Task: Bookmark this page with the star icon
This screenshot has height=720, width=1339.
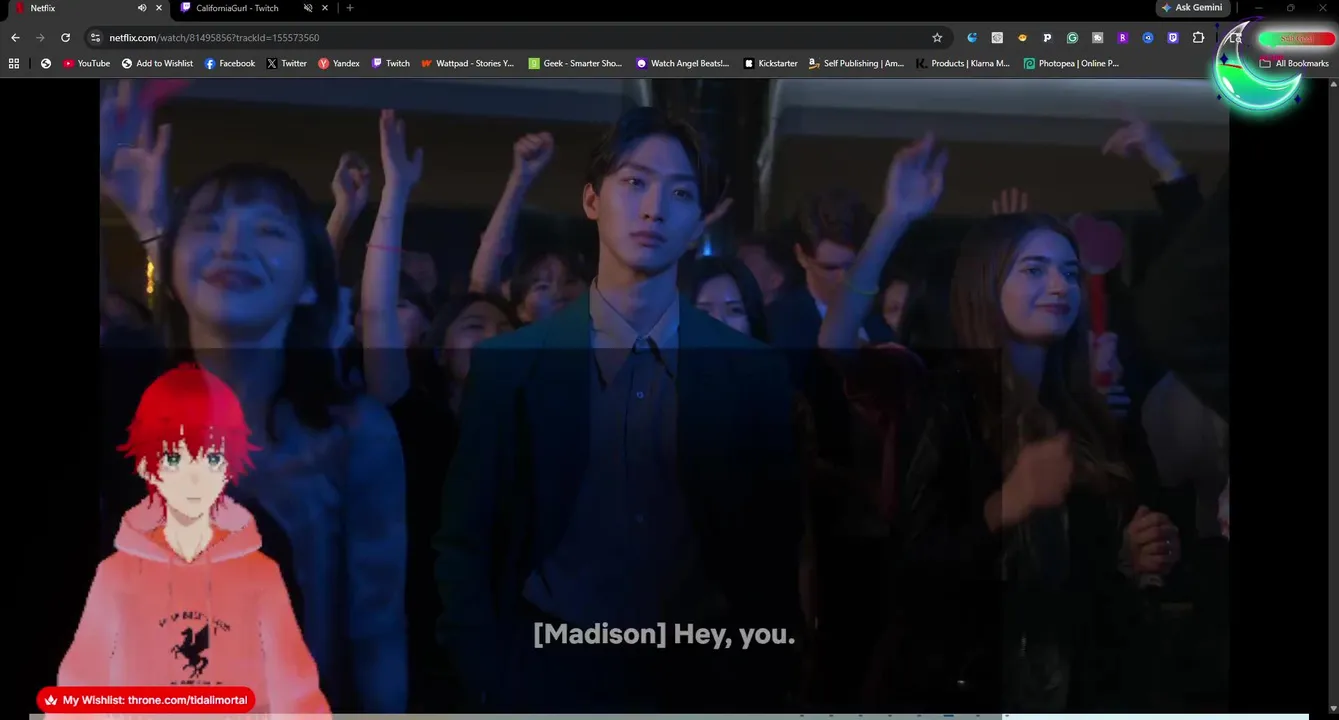Action: coord(937,38)
